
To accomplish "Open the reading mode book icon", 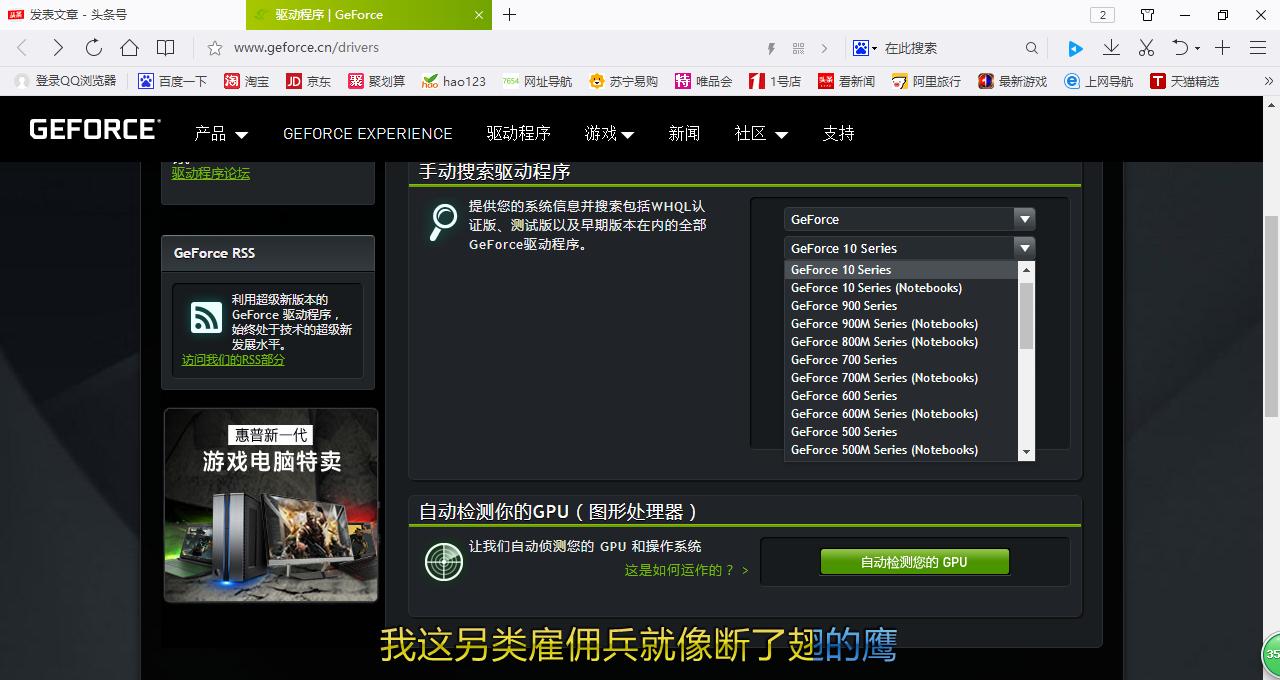I will [166, 48].
